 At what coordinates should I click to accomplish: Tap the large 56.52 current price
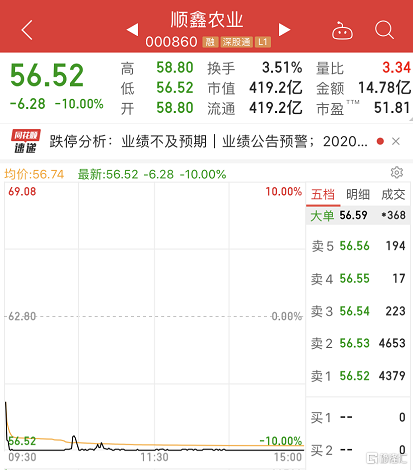click(47, 75)
